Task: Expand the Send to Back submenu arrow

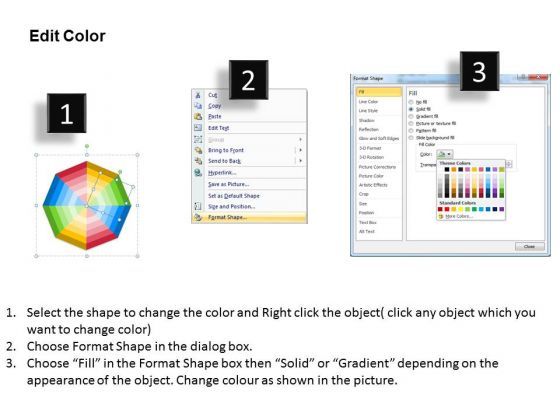Action: click(x=300, y=161)
